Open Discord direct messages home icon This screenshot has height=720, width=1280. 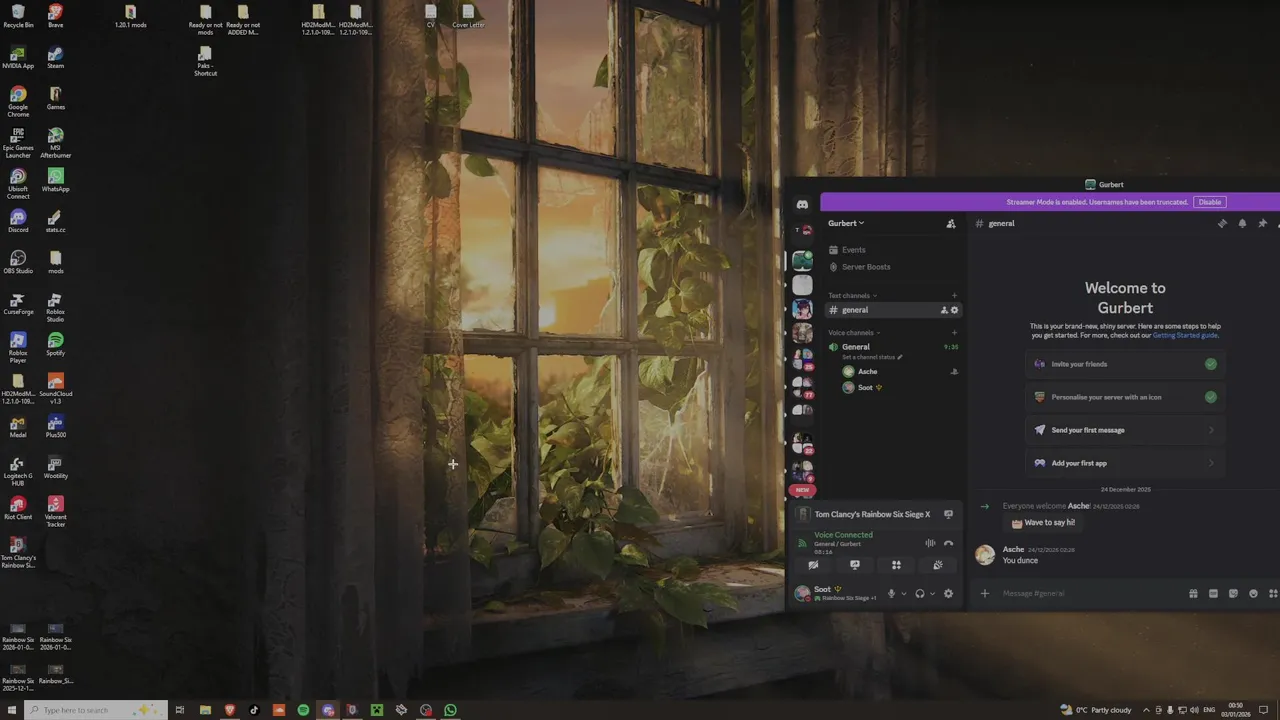click(802, 204)
